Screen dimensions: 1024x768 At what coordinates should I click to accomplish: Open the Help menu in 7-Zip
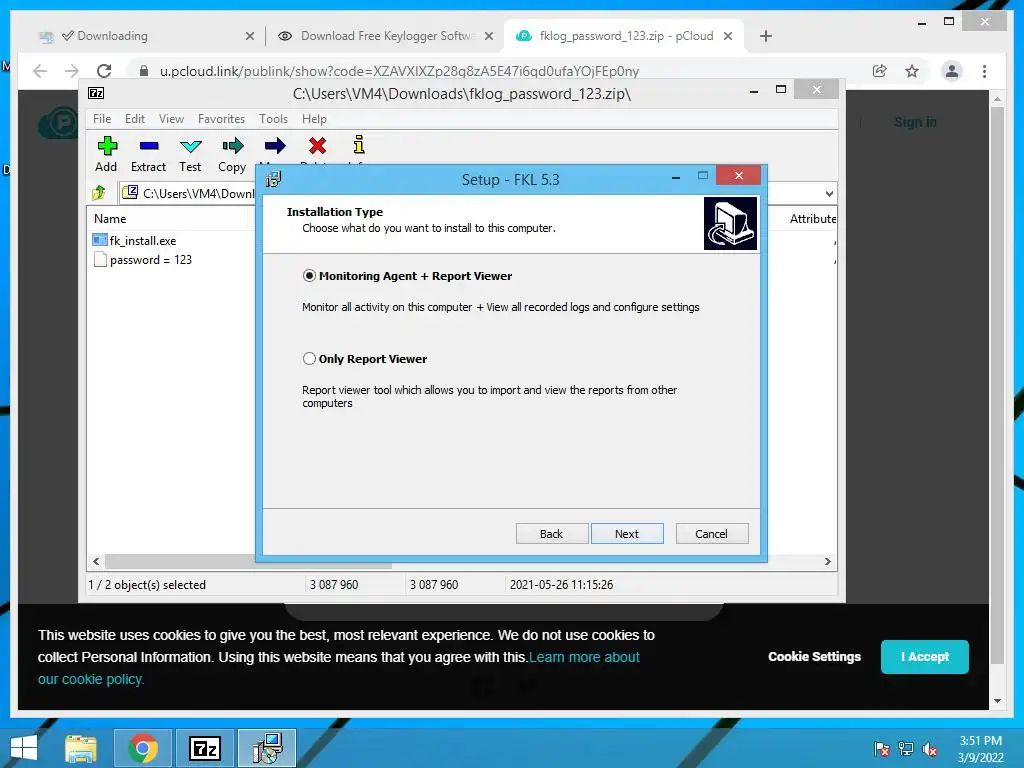click(x=314, y=119)
